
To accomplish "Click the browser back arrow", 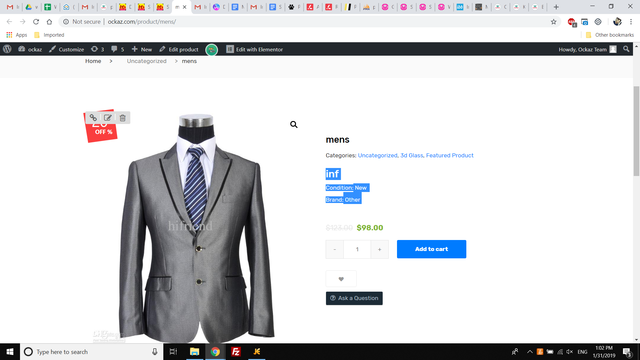I will (9, 22).
